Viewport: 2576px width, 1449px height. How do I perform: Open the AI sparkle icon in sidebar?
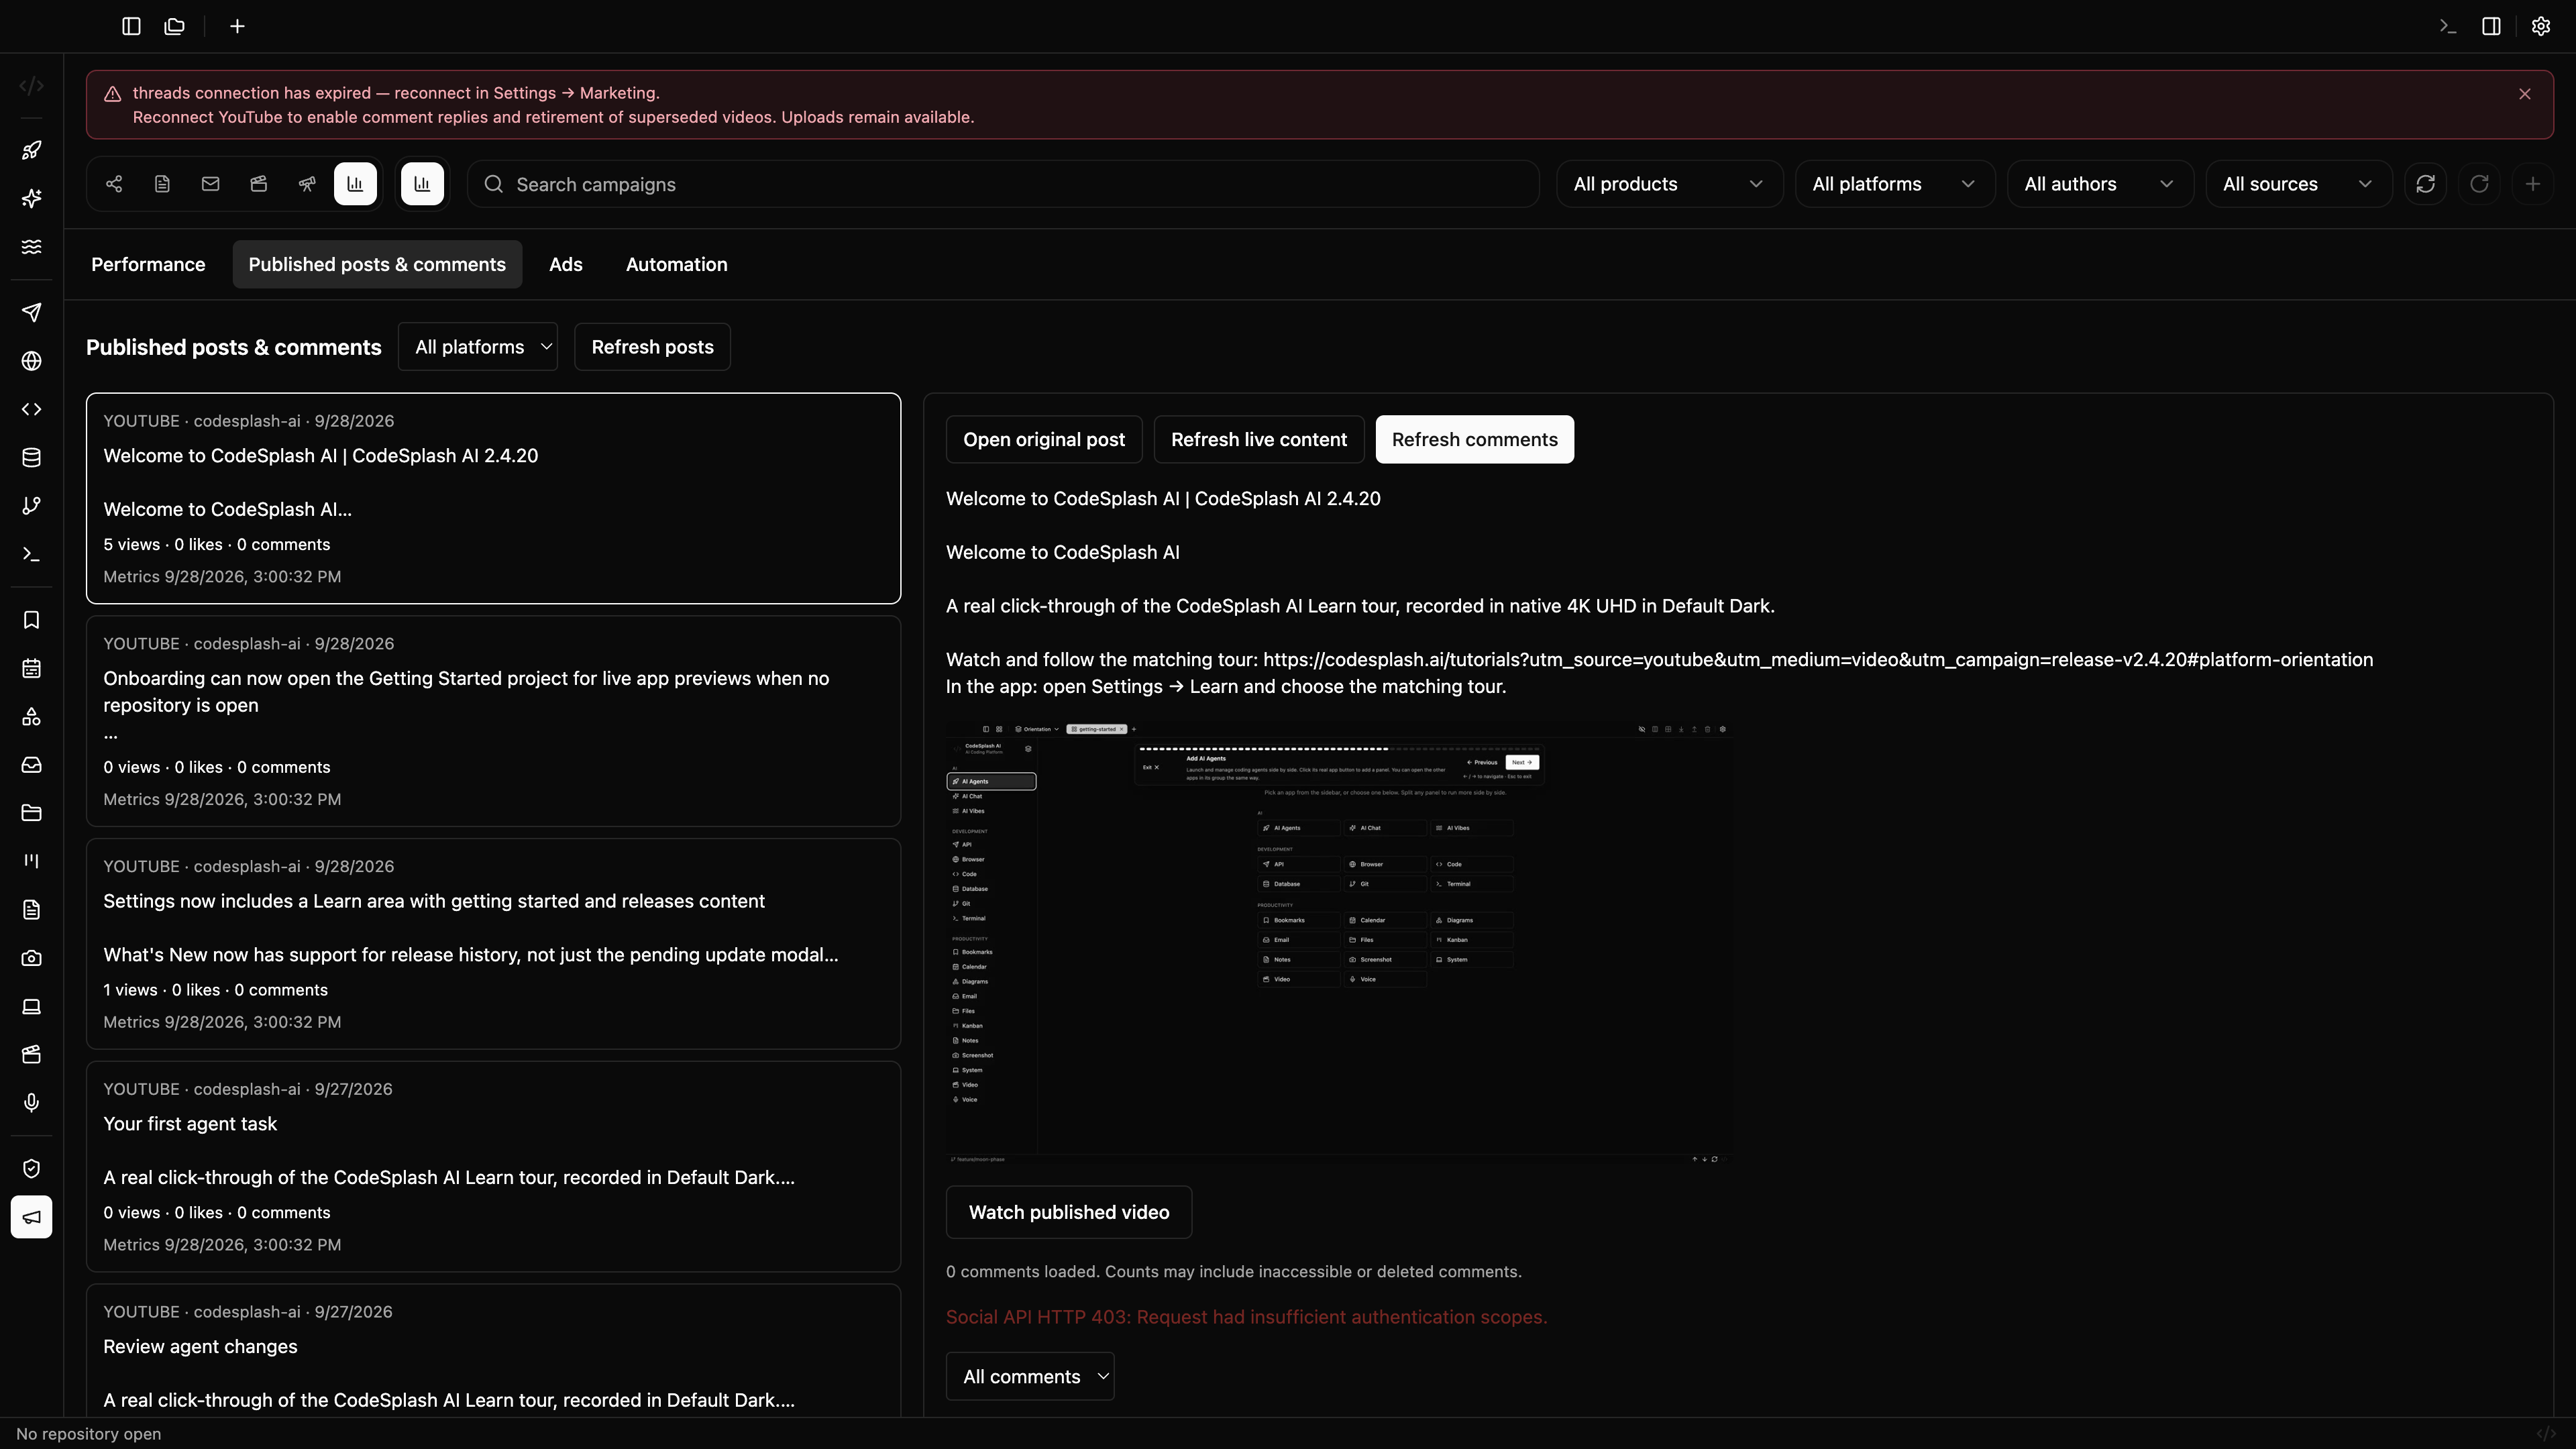click(31, 198)
